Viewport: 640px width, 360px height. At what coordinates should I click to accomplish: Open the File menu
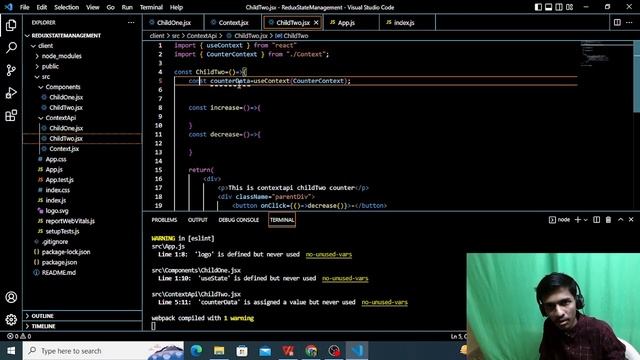[x=24, y=7]
